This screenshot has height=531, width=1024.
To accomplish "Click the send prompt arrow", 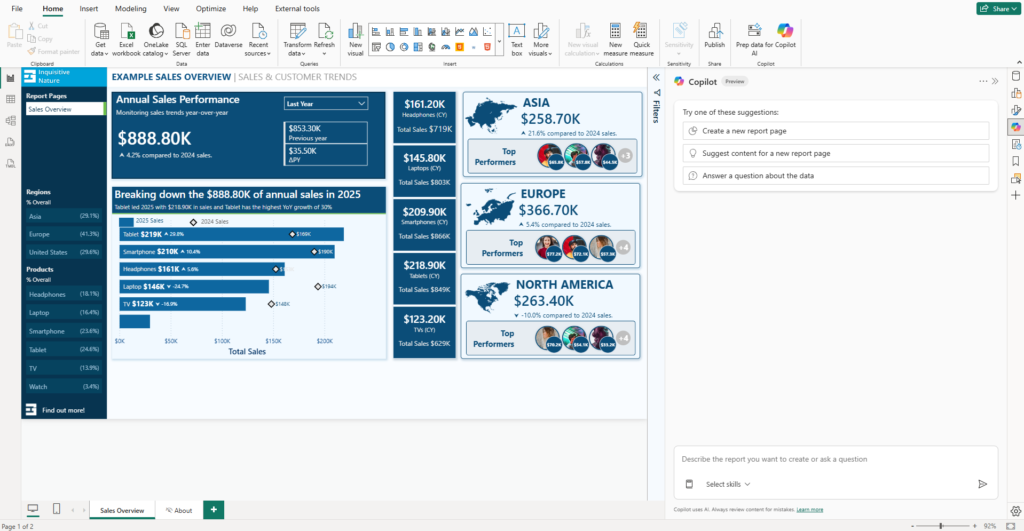I will [x=982, y=484].
